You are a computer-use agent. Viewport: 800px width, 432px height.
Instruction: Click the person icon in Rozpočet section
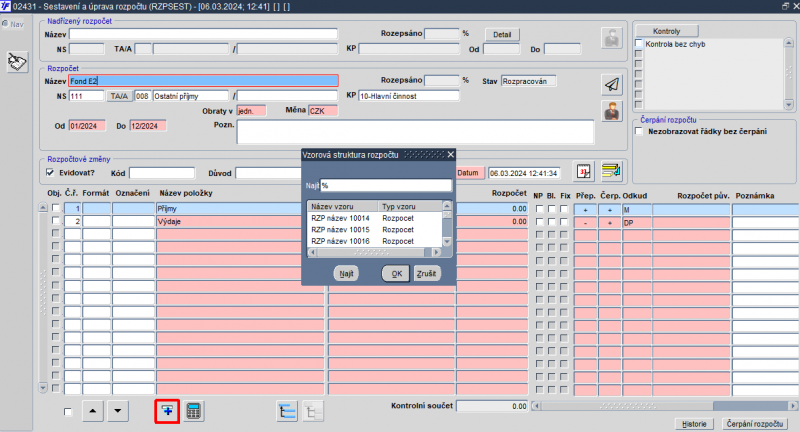click(x=612, y=111)
